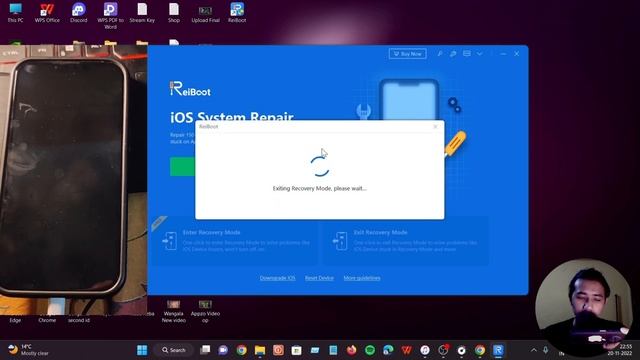The width and height of the screenshot is (640, 360).
Task: Open the Discord desktop shortcut
Action: click(78, 12)
